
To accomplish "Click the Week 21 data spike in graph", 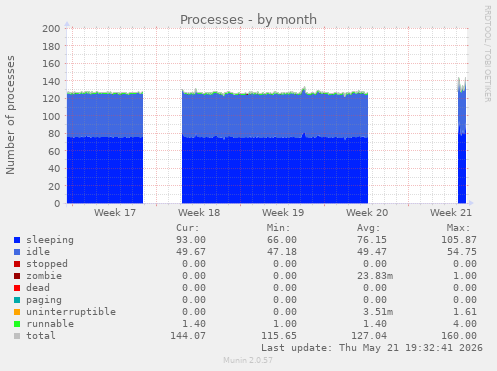I will tap(462, 140).
